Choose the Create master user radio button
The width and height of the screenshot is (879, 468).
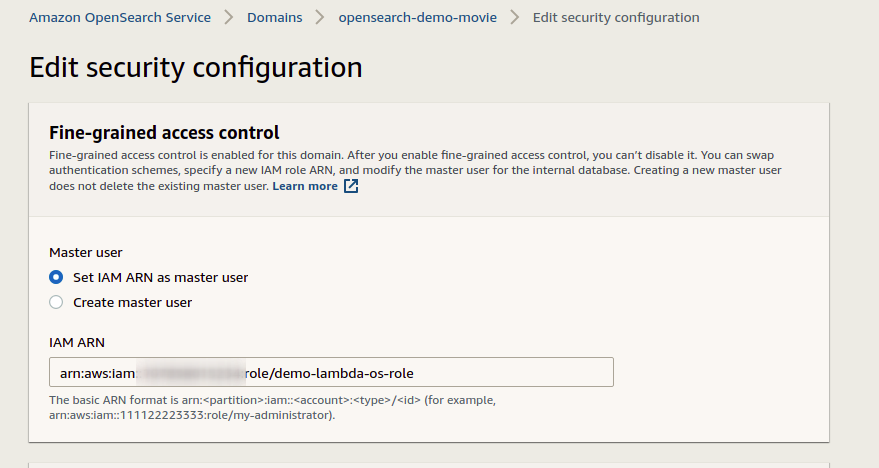click(56, 302)
